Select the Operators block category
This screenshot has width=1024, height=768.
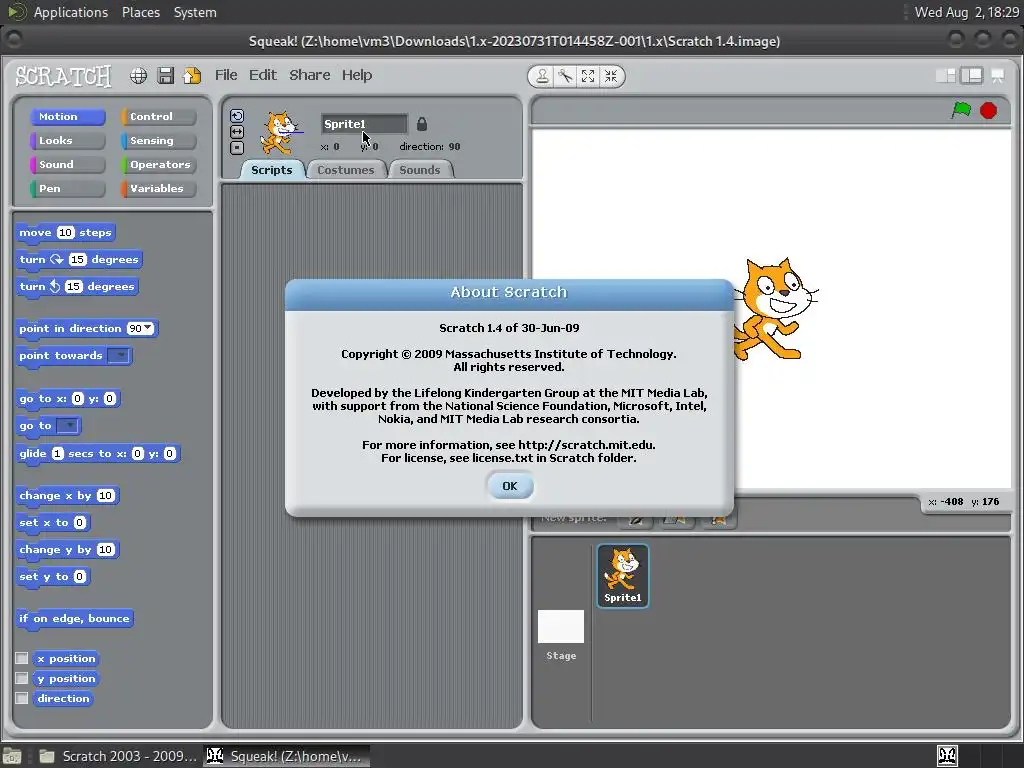click(158, 165)
